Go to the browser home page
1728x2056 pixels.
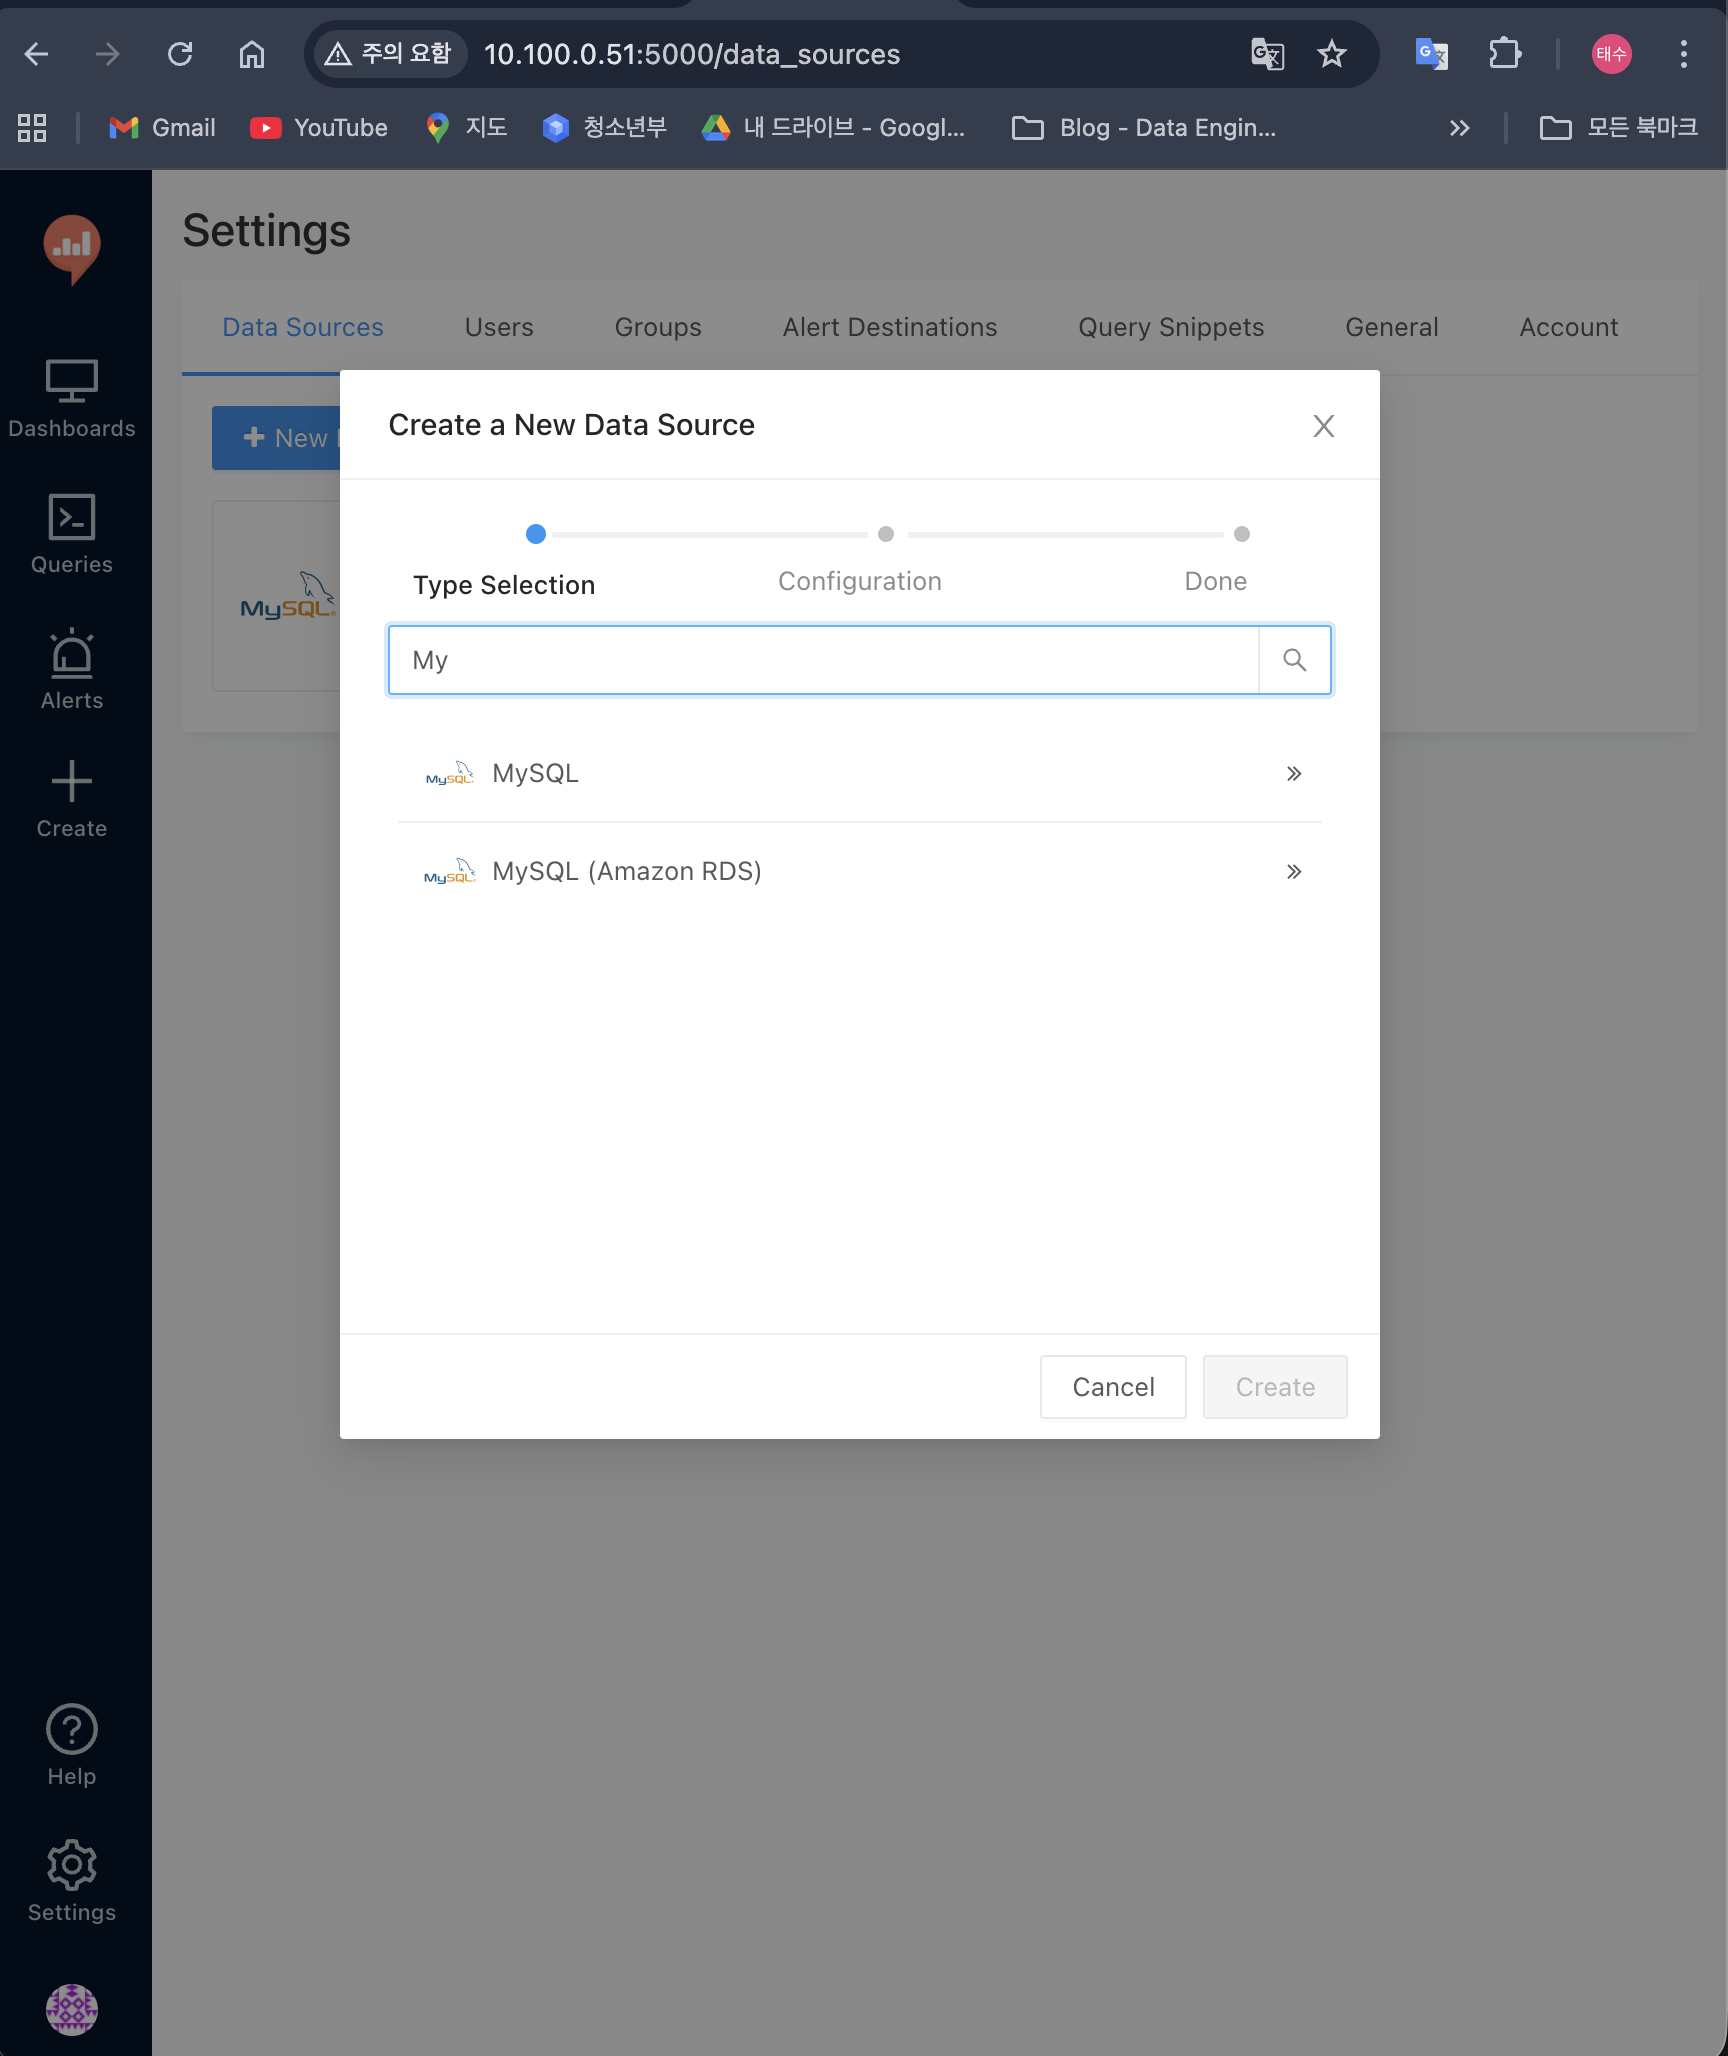pos(252,54)
